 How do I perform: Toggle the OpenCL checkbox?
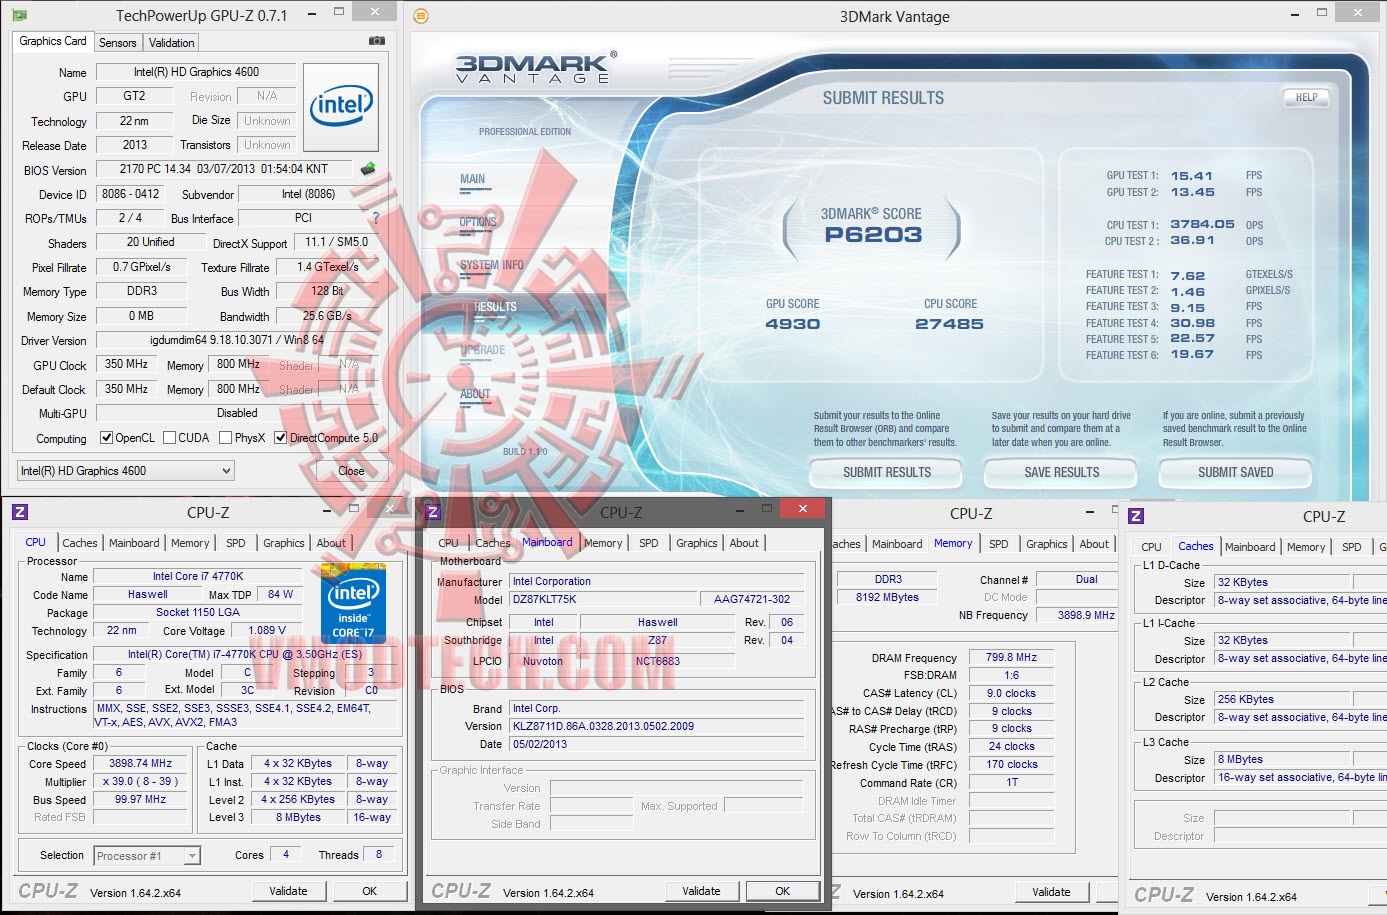[106, 438]
